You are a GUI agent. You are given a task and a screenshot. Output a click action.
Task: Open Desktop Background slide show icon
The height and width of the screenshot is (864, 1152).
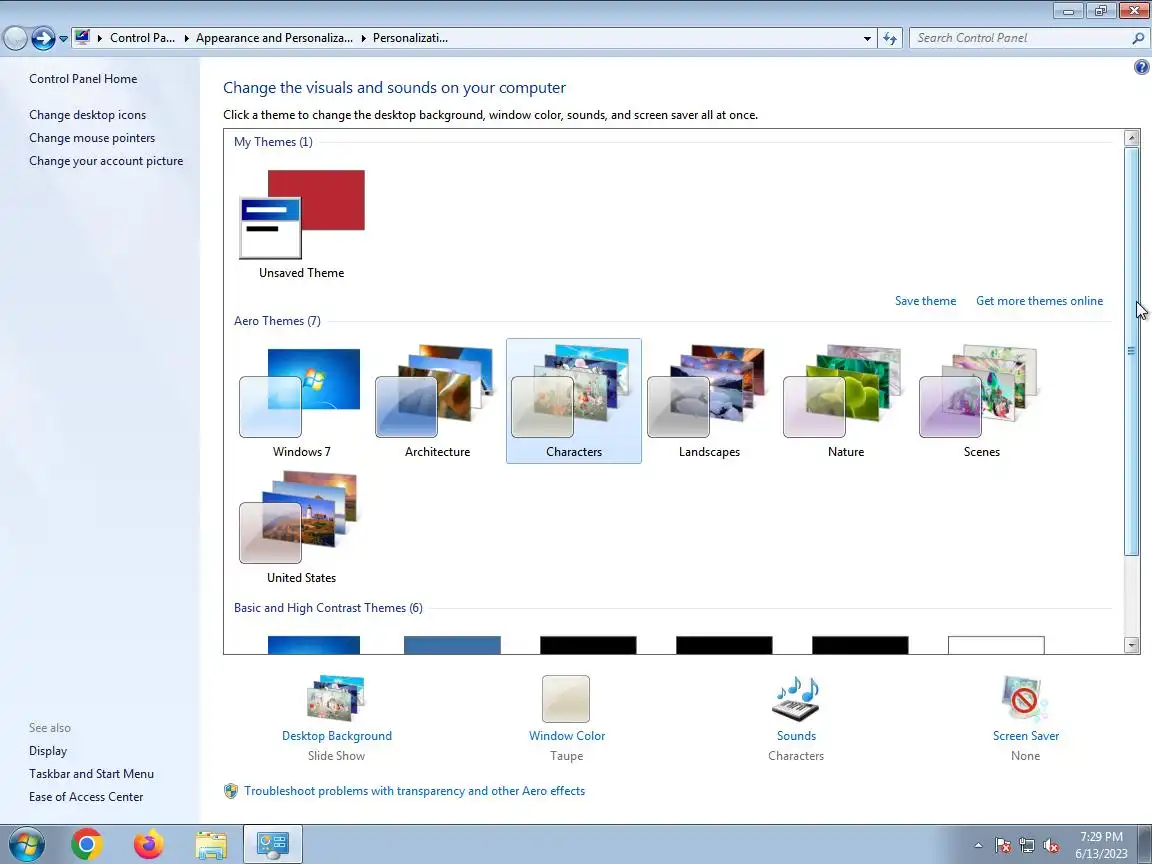coord(336,698)
